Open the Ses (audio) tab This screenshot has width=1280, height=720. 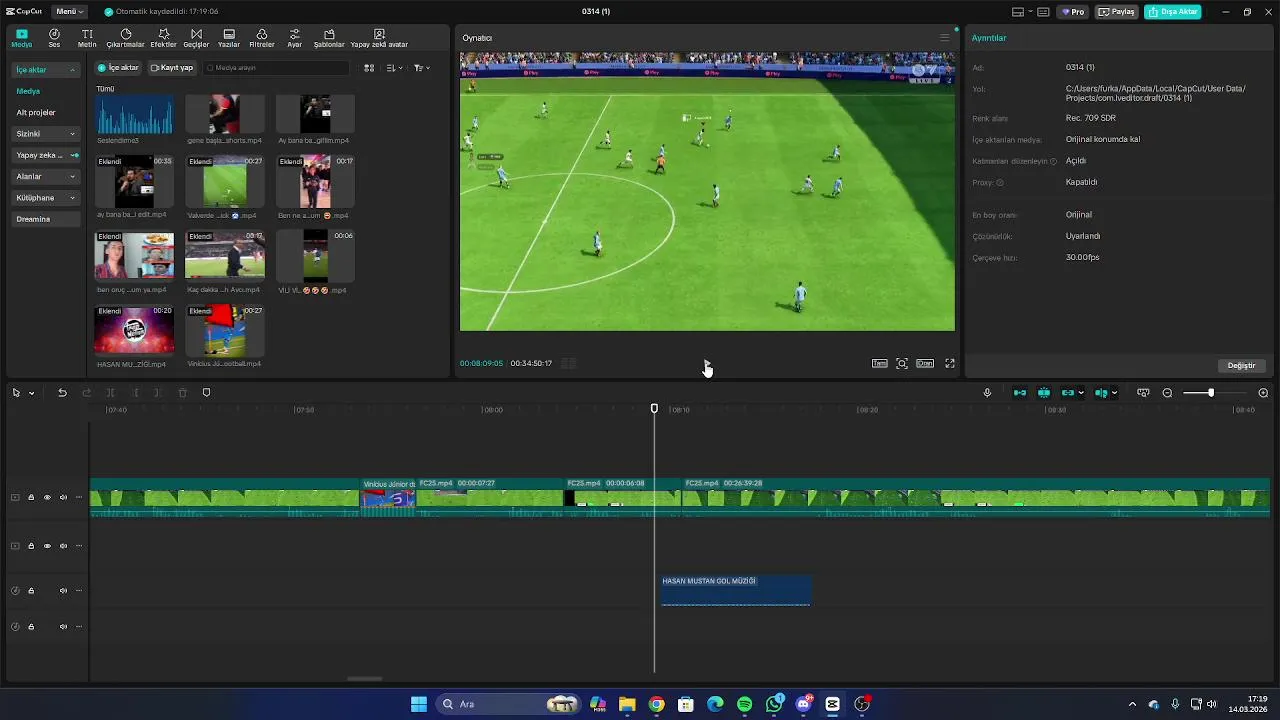[54, 38]
